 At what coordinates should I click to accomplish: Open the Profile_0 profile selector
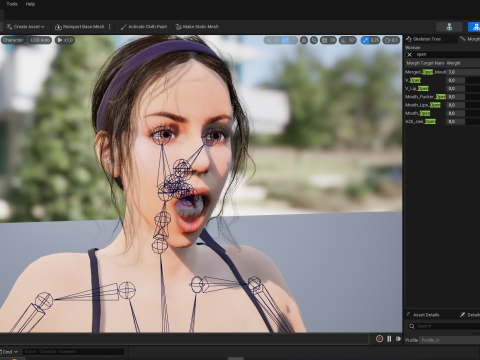click(450, 340)
